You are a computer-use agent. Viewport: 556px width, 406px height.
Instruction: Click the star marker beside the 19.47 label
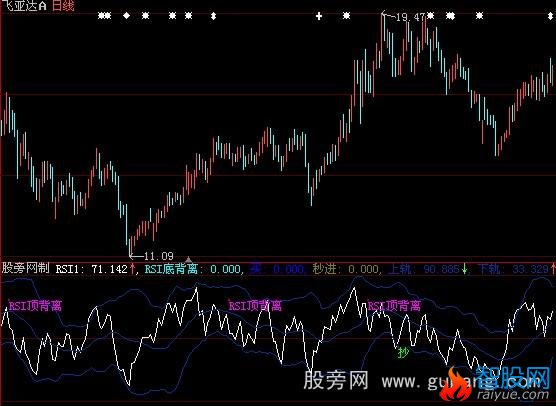(x=430, y=16)
